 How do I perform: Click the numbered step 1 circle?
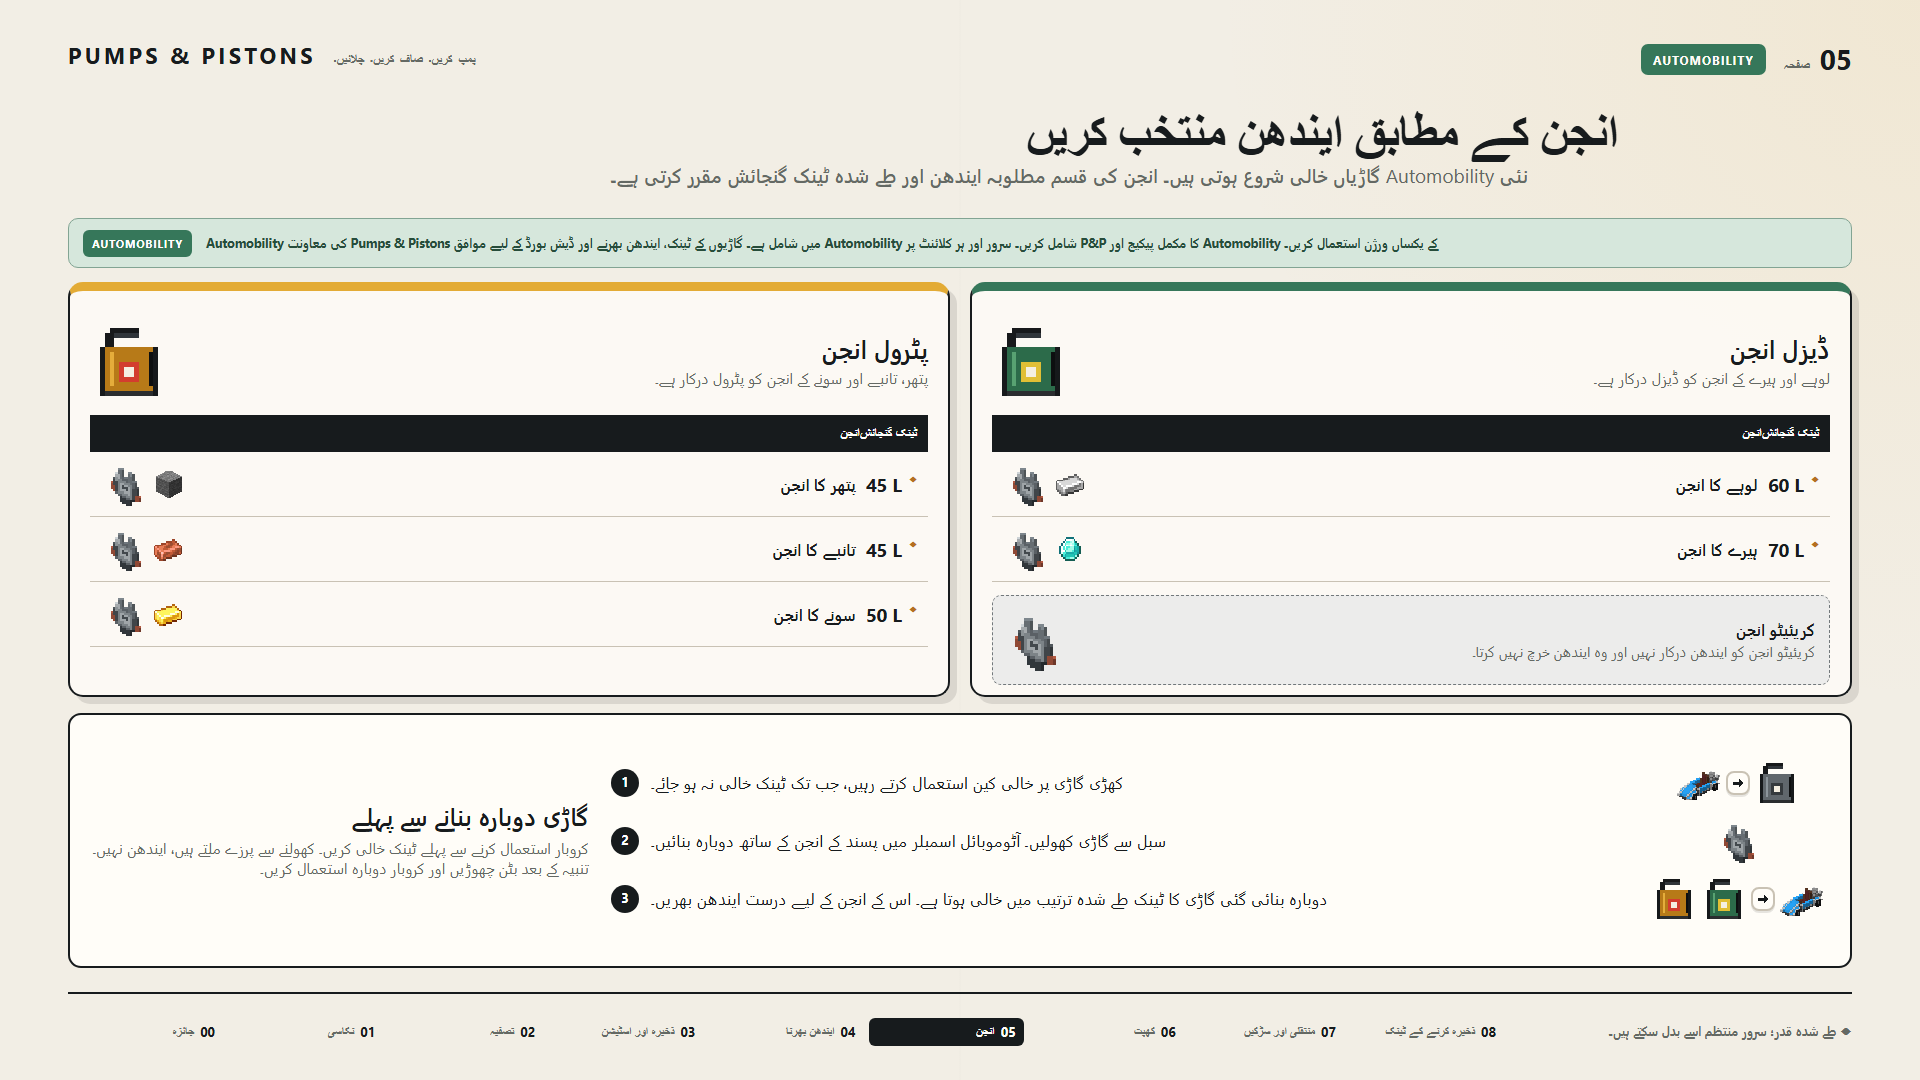click(x=625, y=783)
